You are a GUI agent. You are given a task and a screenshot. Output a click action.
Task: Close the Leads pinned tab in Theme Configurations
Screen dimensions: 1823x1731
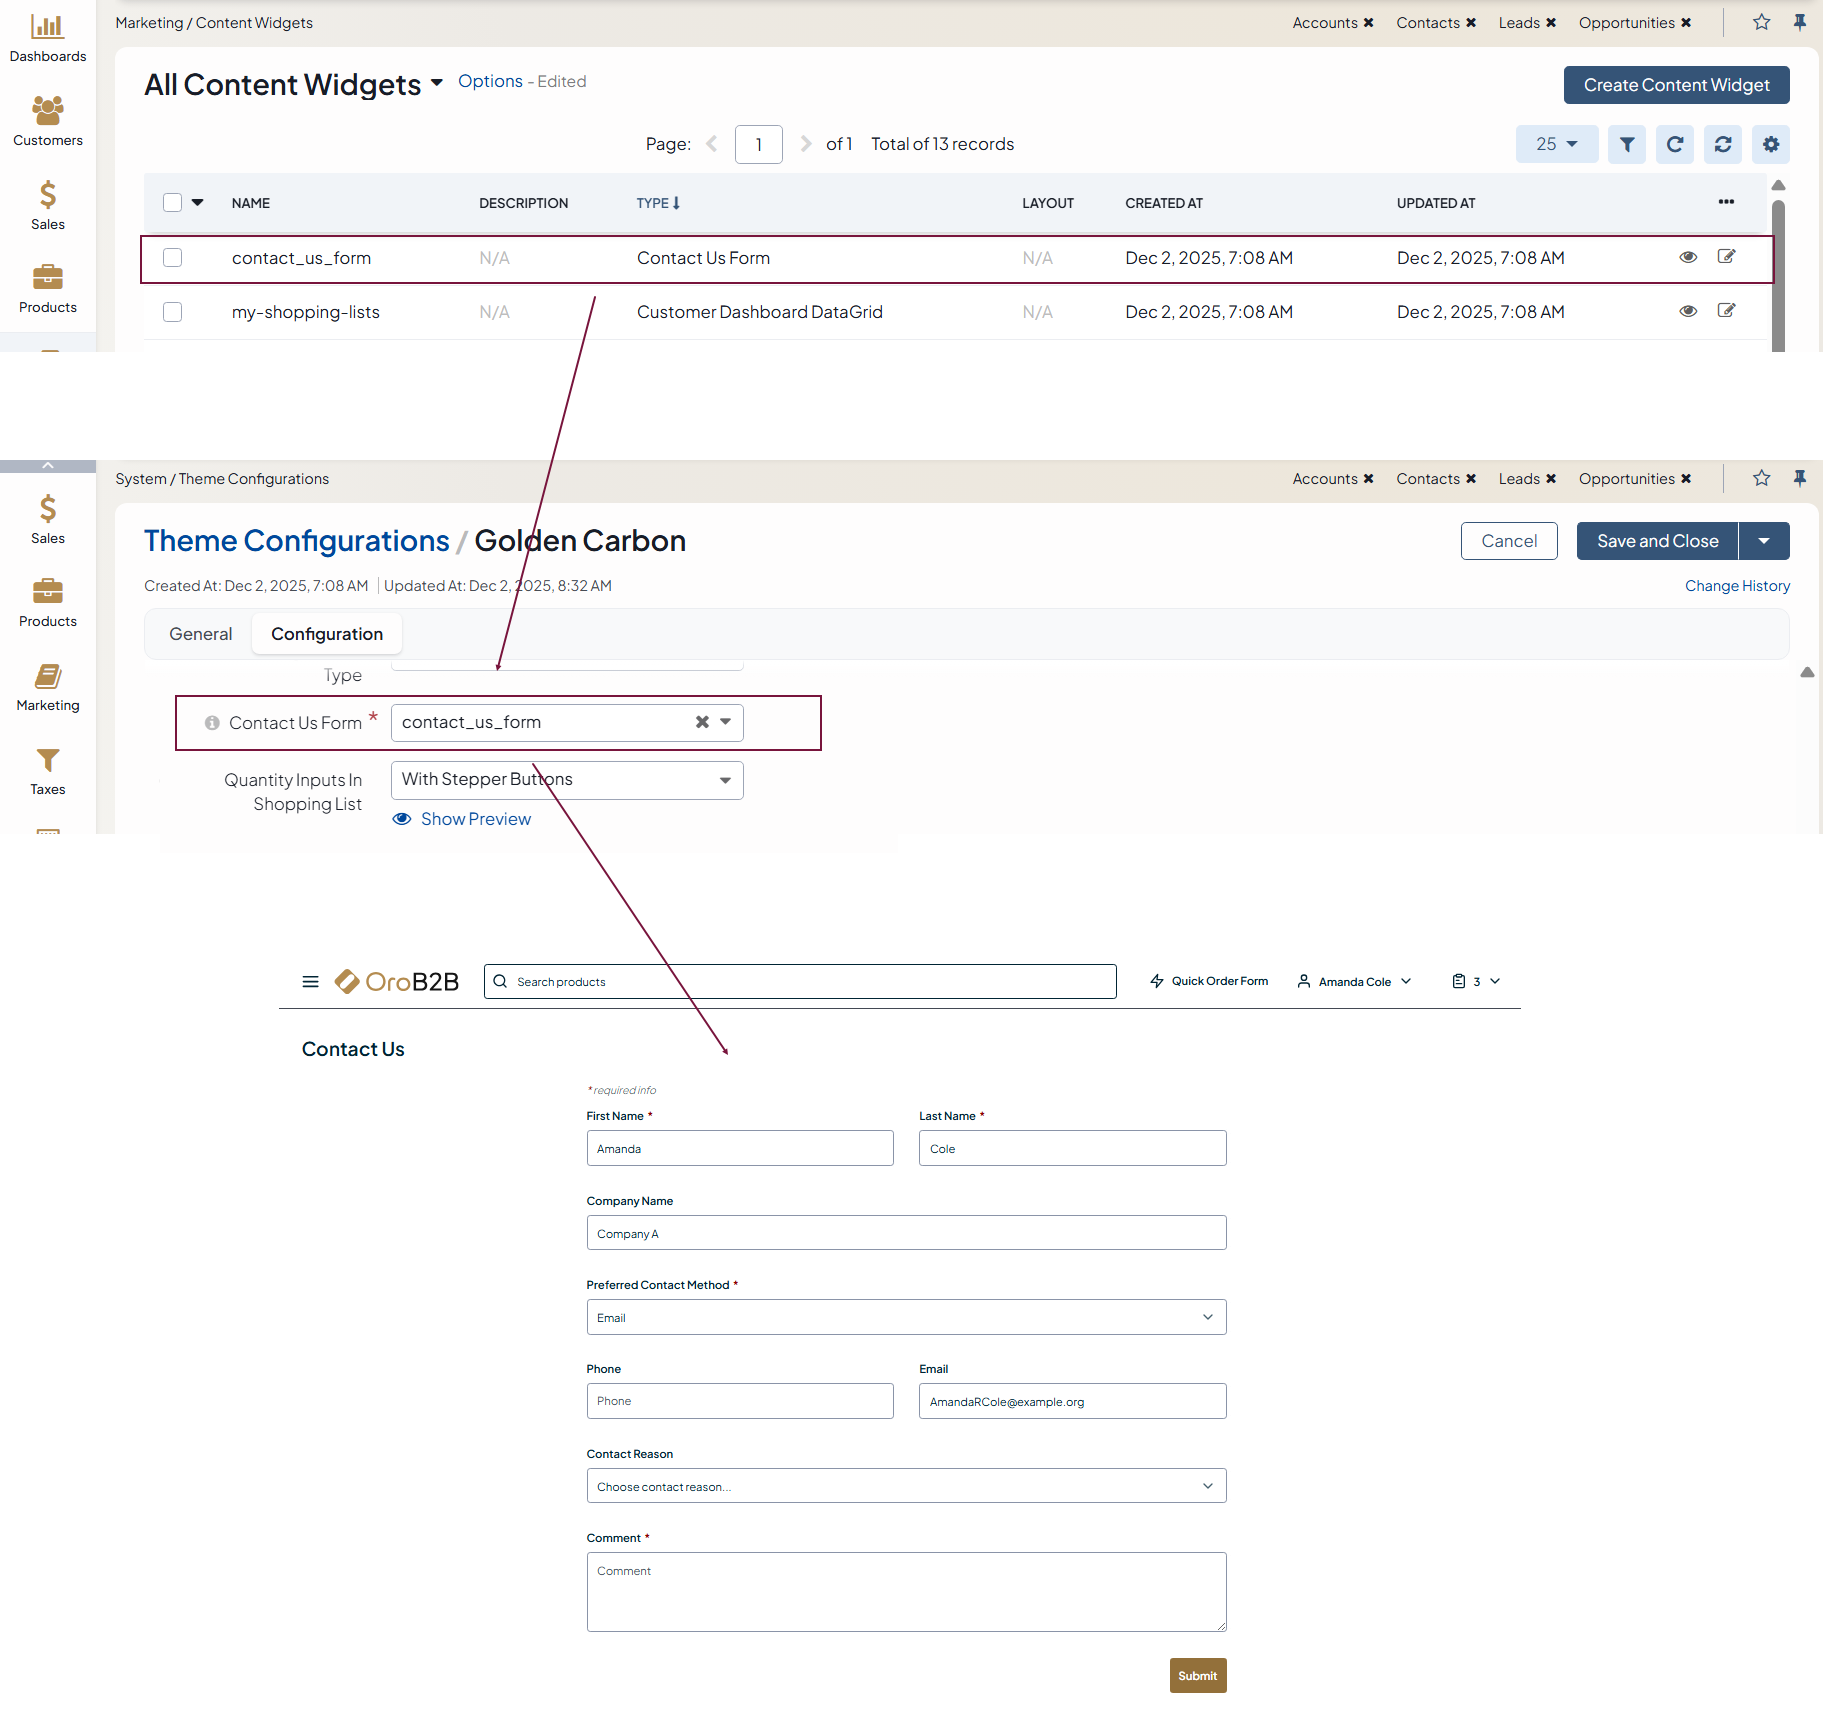click(x=1551, y=479)
